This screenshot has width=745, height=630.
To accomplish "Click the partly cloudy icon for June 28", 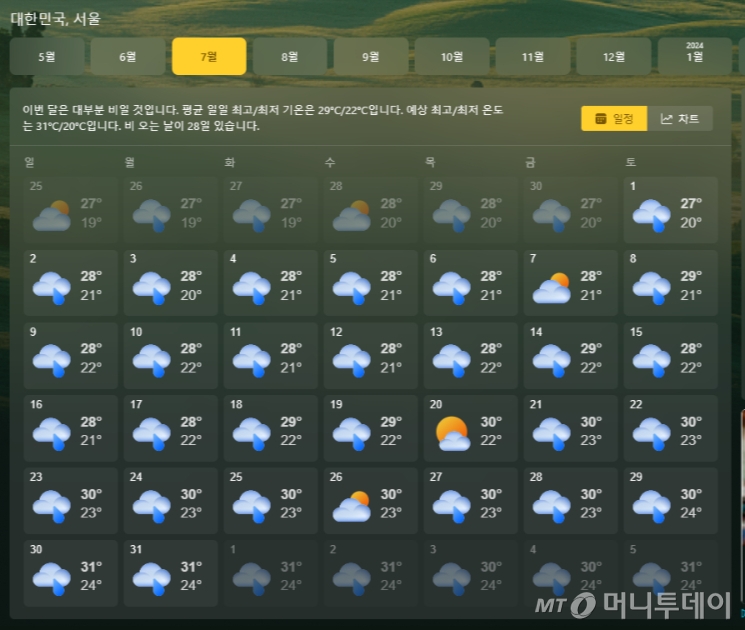I will [352, 215].
